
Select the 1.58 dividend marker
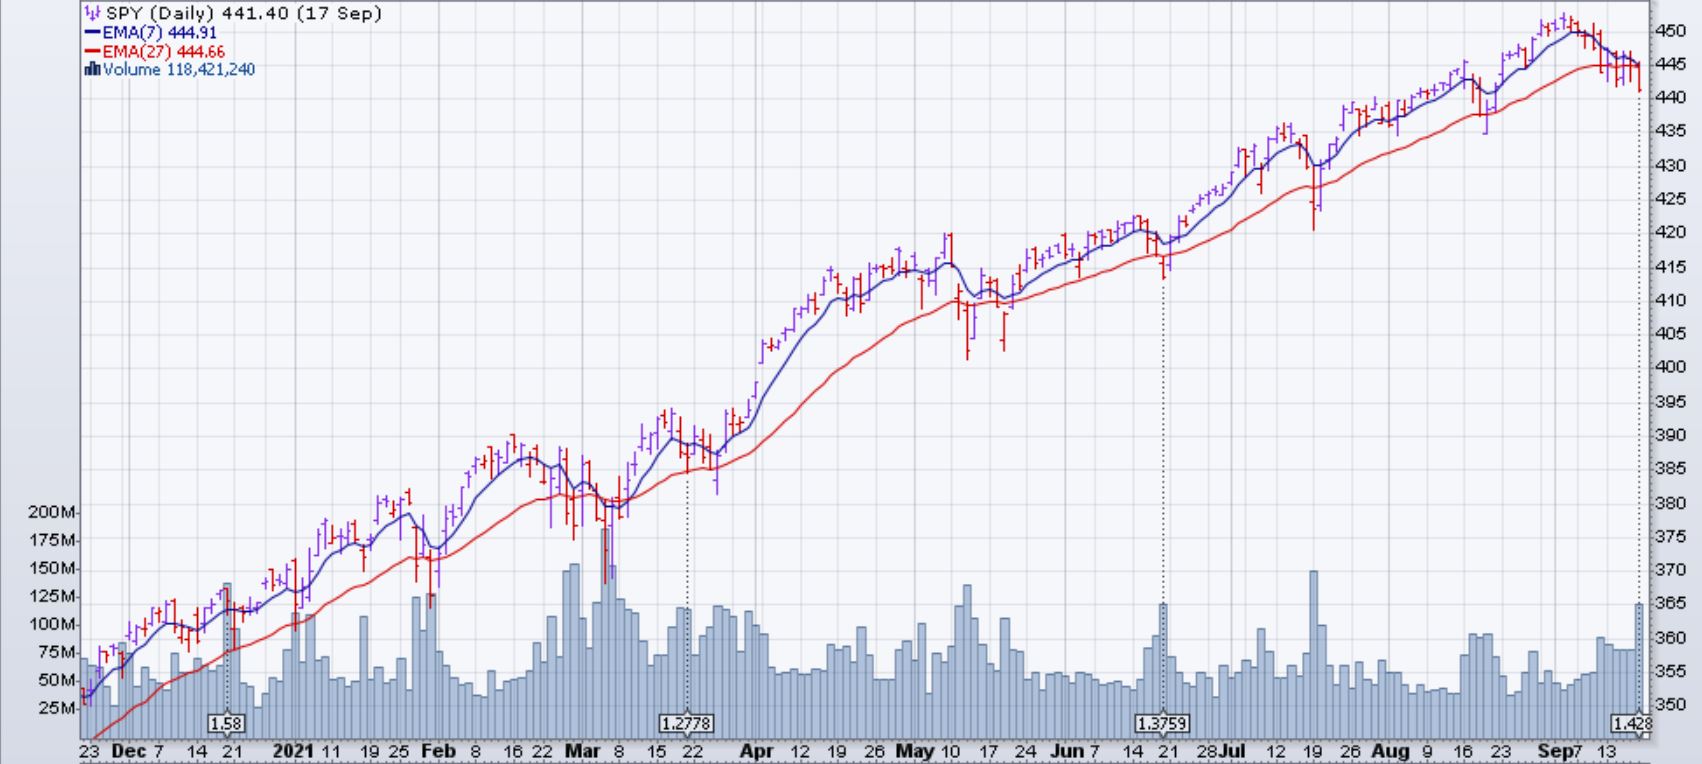pyautogui.click(x=226, y=723)
